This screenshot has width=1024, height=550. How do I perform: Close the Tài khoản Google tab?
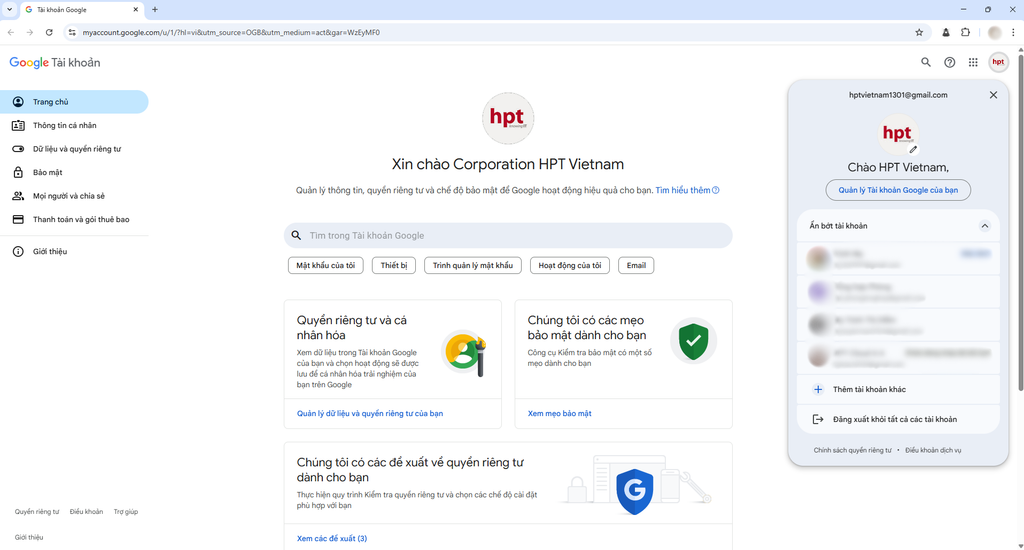coord(136,10)
